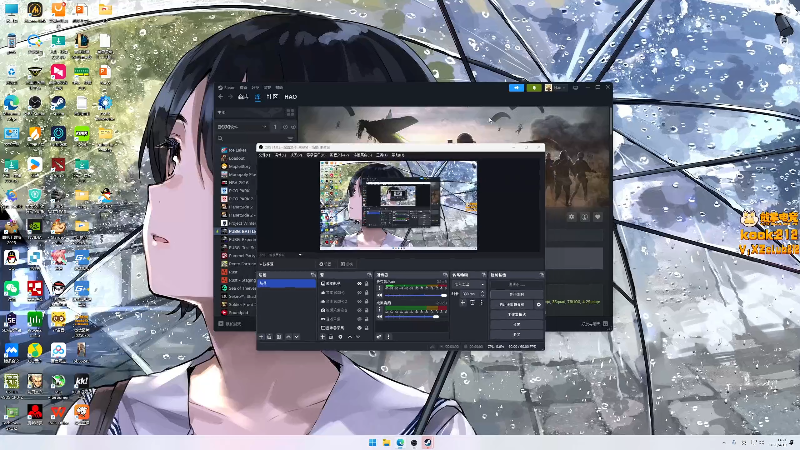Pop out the Sources dock
Viewport: 800px width, 450px height.
[x=369, y=274]
